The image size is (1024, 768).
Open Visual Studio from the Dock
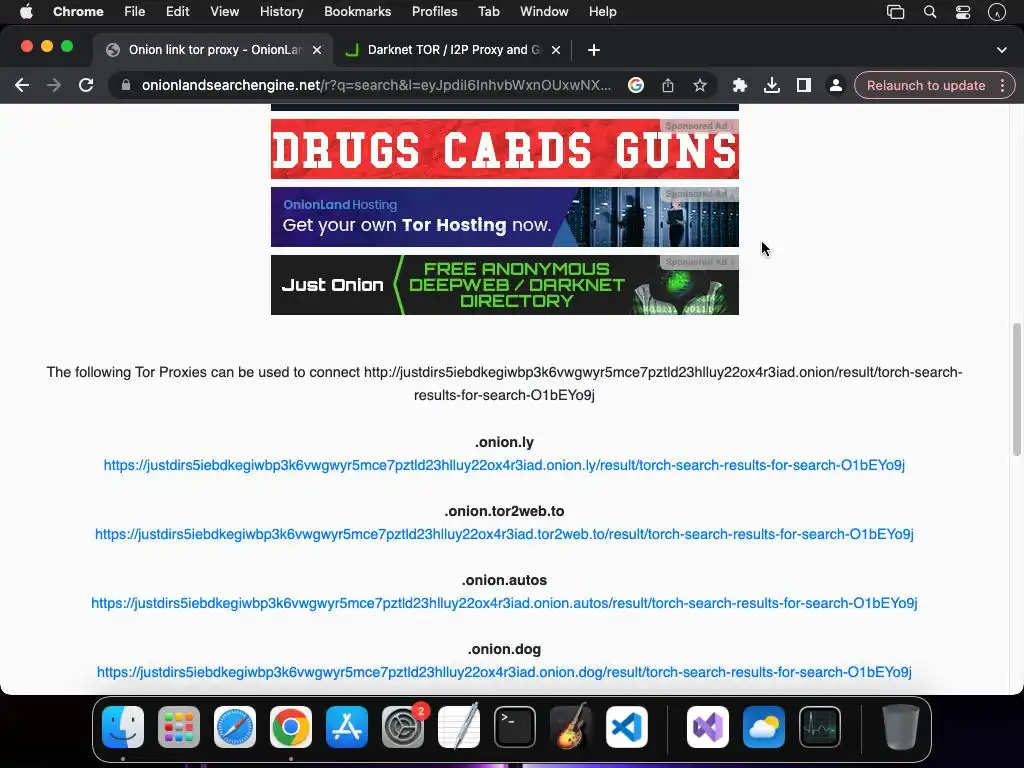[x=708, y=727]
